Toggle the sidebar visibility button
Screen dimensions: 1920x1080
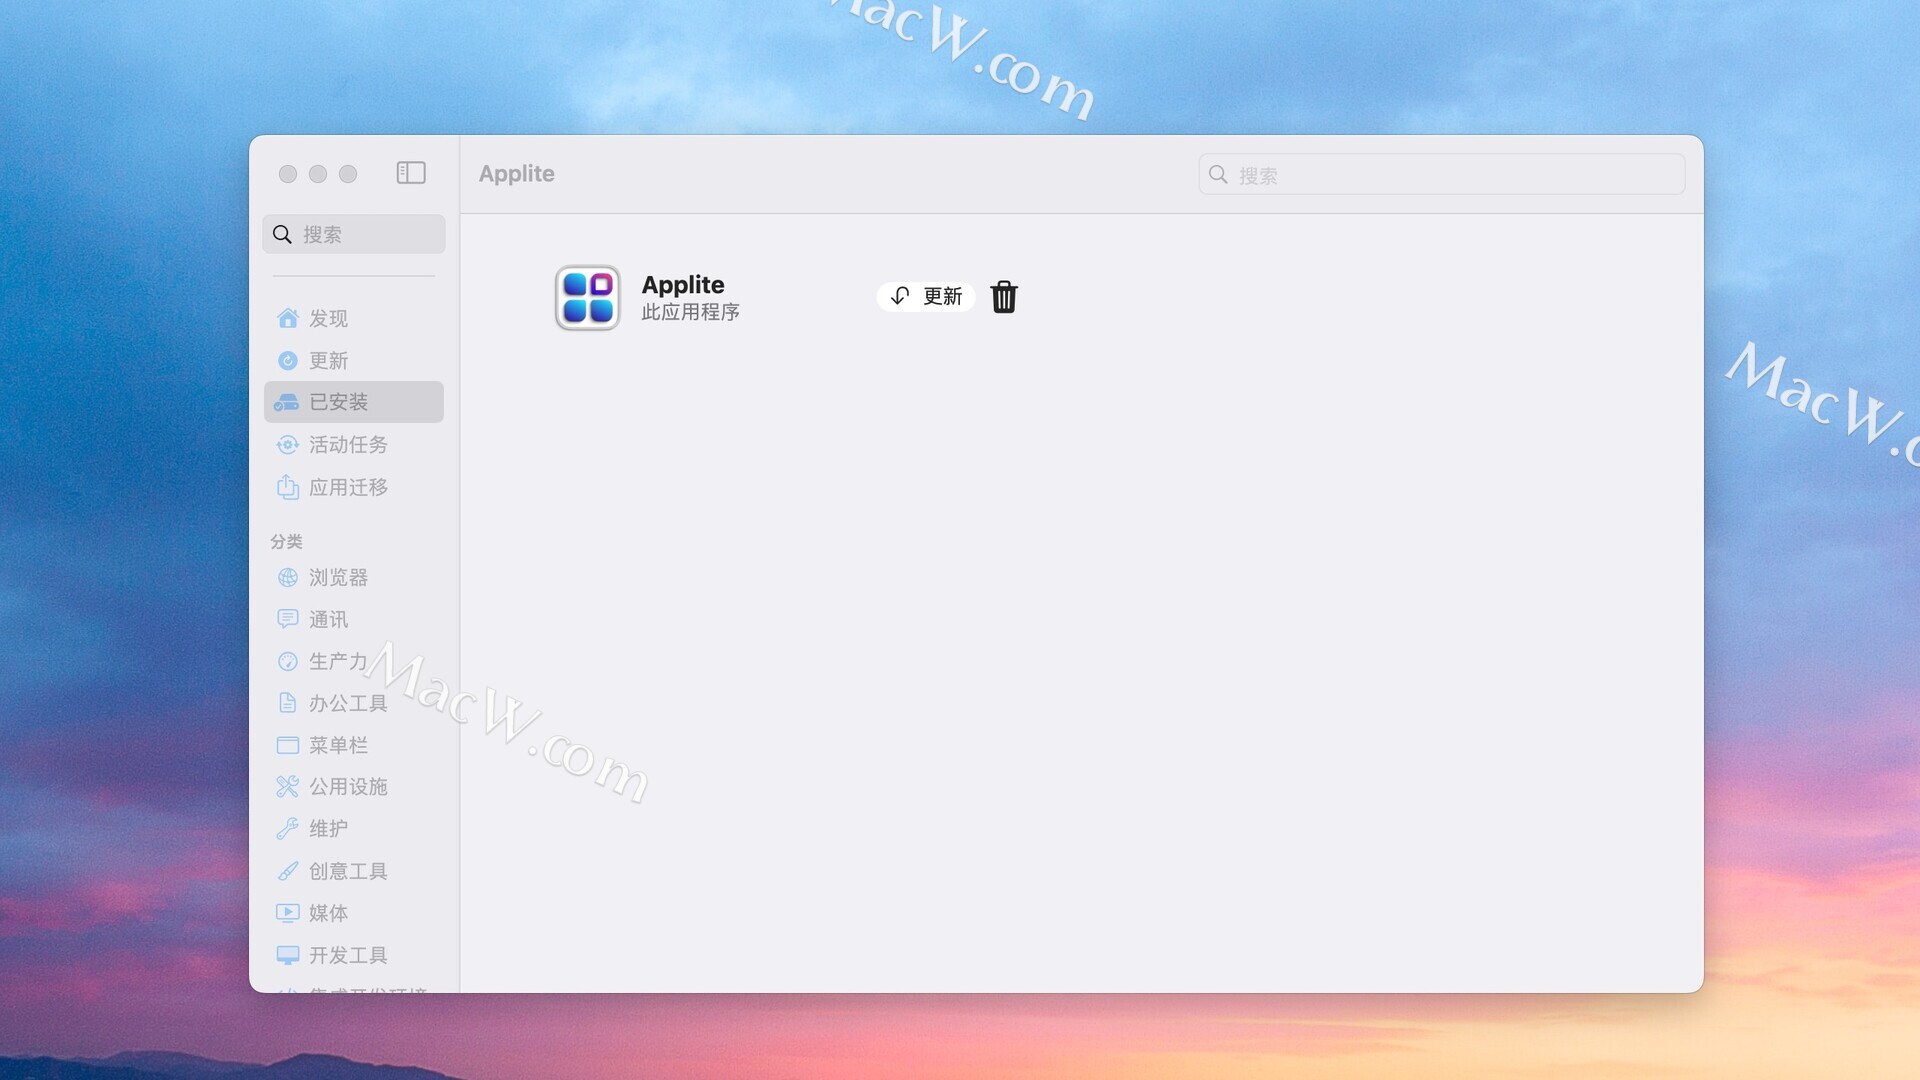click(411, 173)
